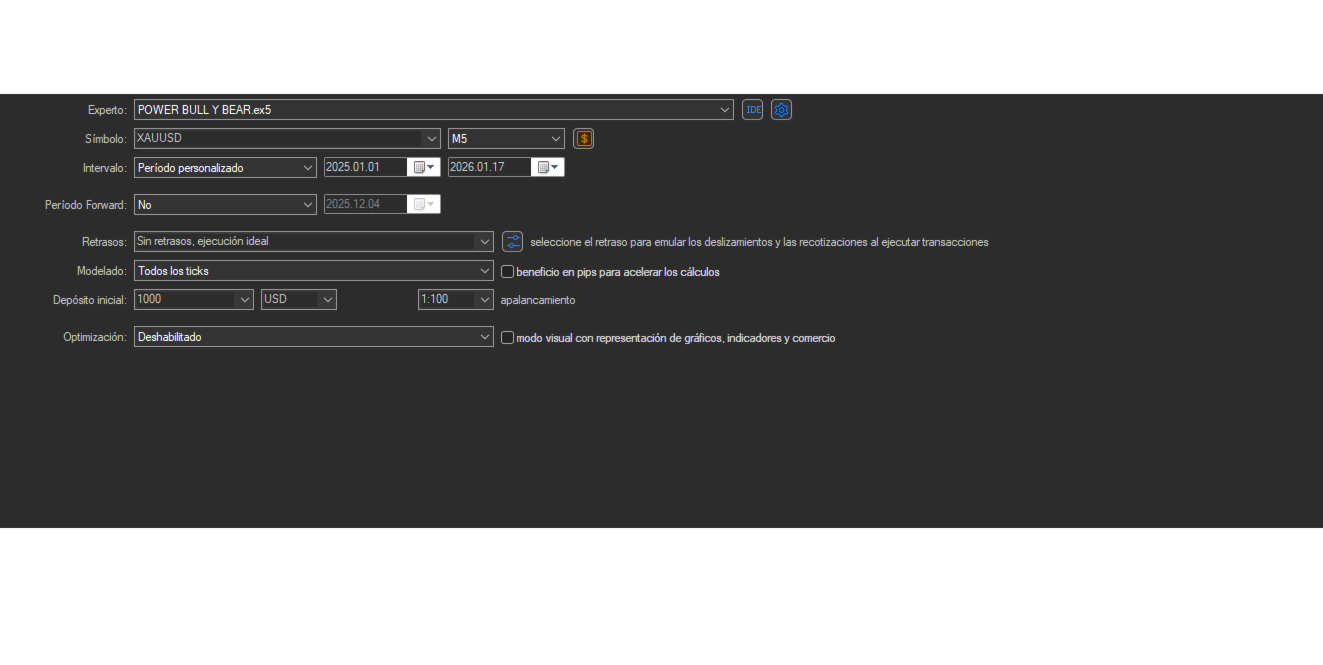Expand the Modelado Todos los ticks dropdown
The image size is (1323, 665).
tap(485, 271)
